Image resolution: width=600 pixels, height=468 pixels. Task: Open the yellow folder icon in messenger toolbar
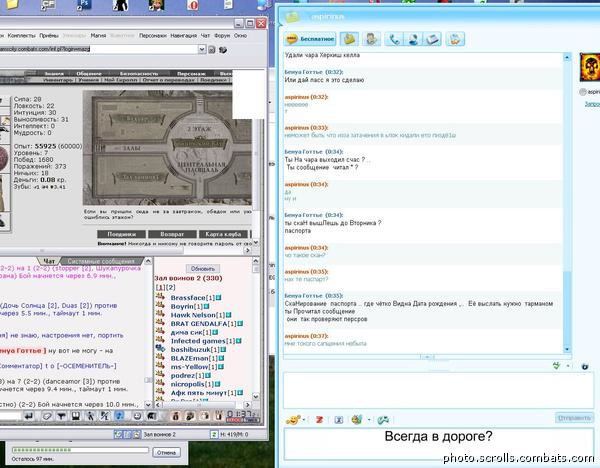(349, 39)
